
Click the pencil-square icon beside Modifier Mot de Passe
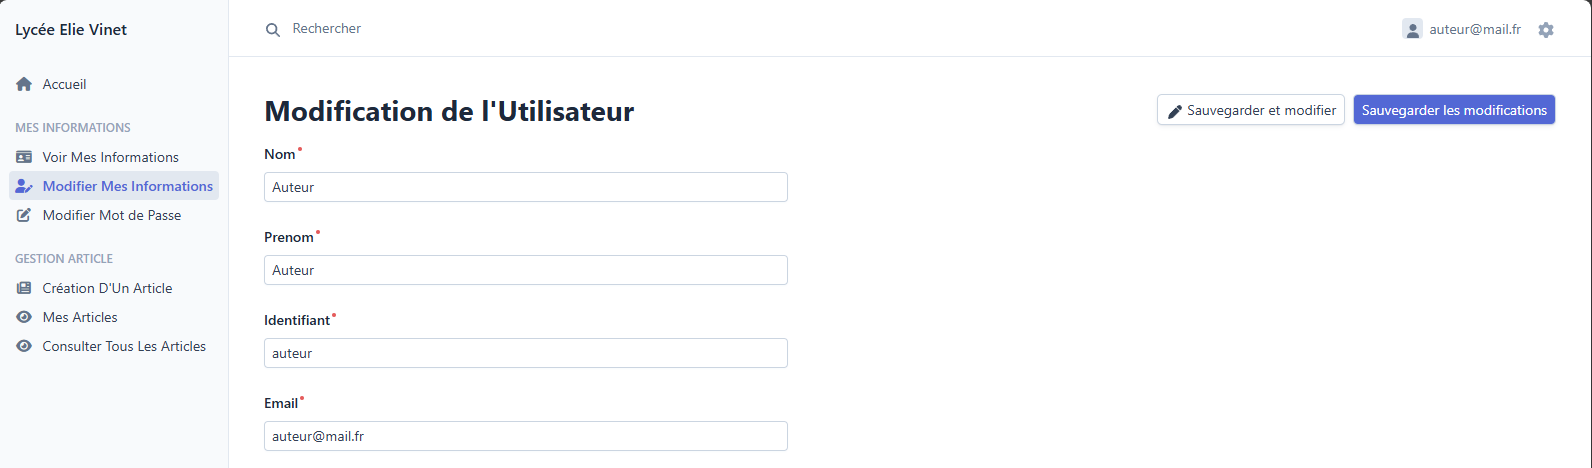24,215
